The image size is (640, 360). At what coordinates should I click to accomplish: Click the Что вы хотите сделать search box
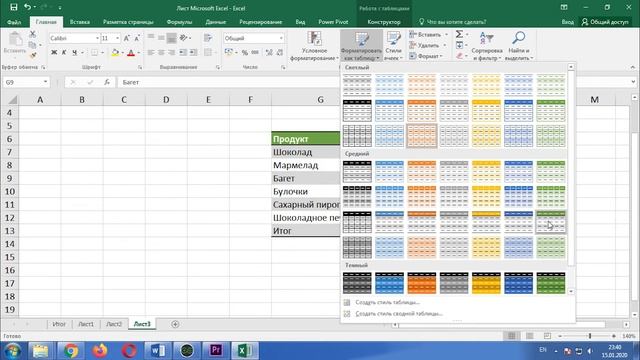[453, 22]
